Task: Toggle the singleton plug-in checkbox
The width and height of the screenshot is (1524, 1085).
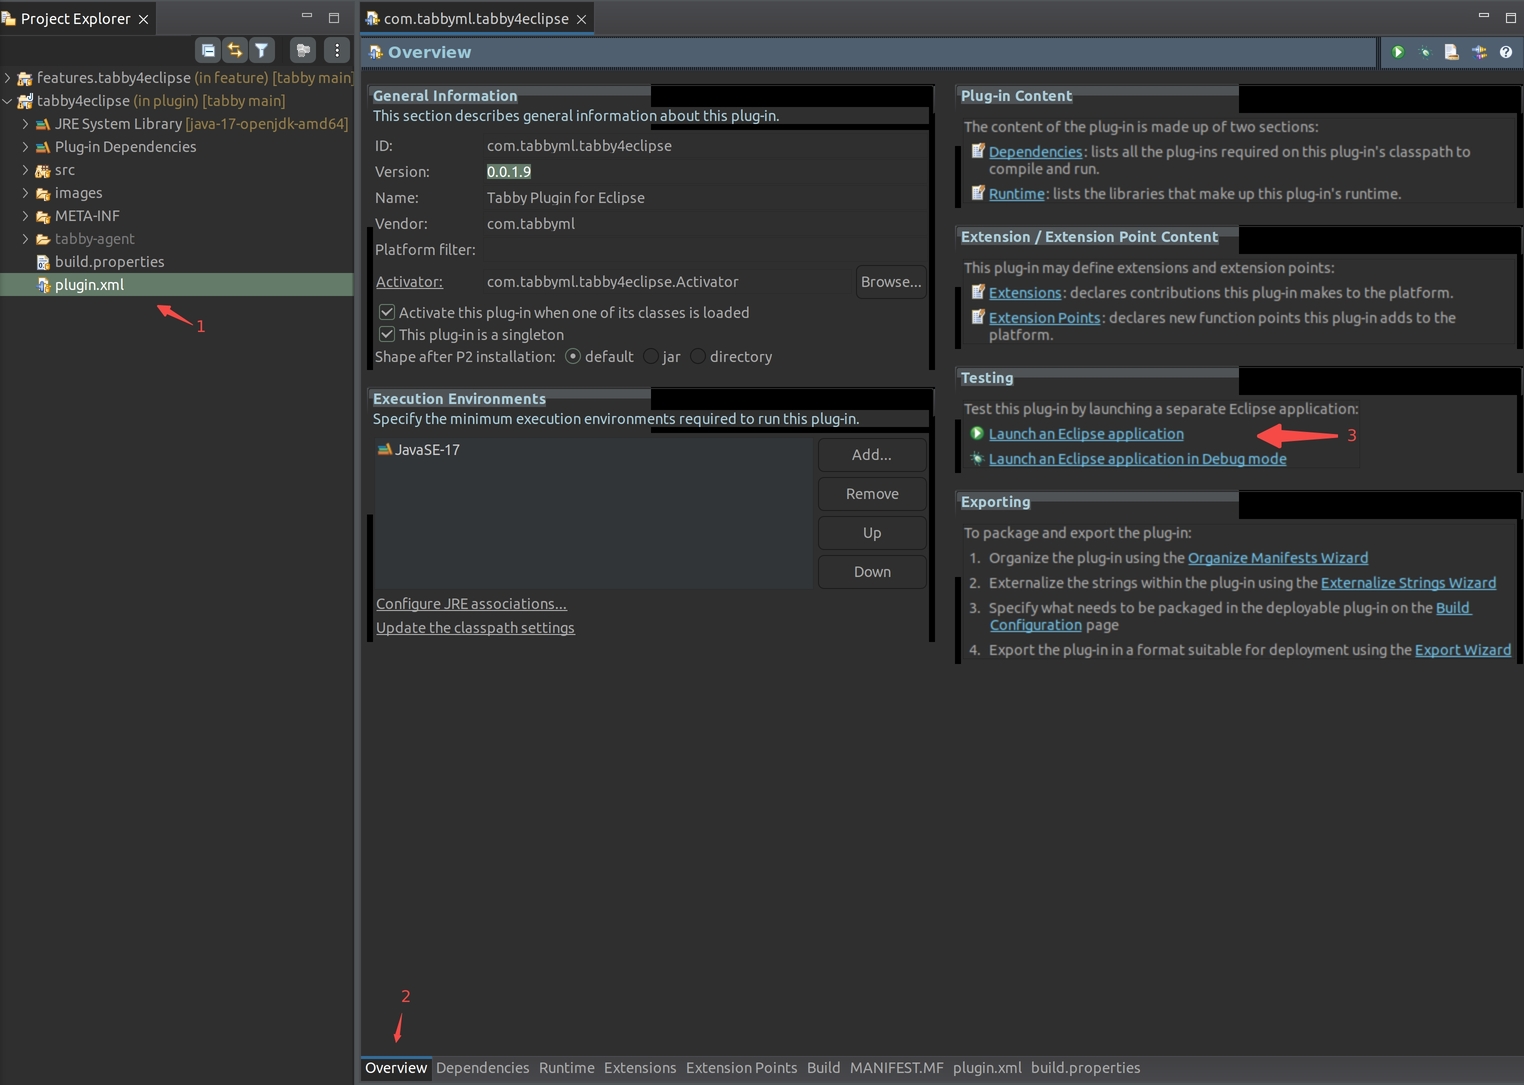Action: coord(387,334)
